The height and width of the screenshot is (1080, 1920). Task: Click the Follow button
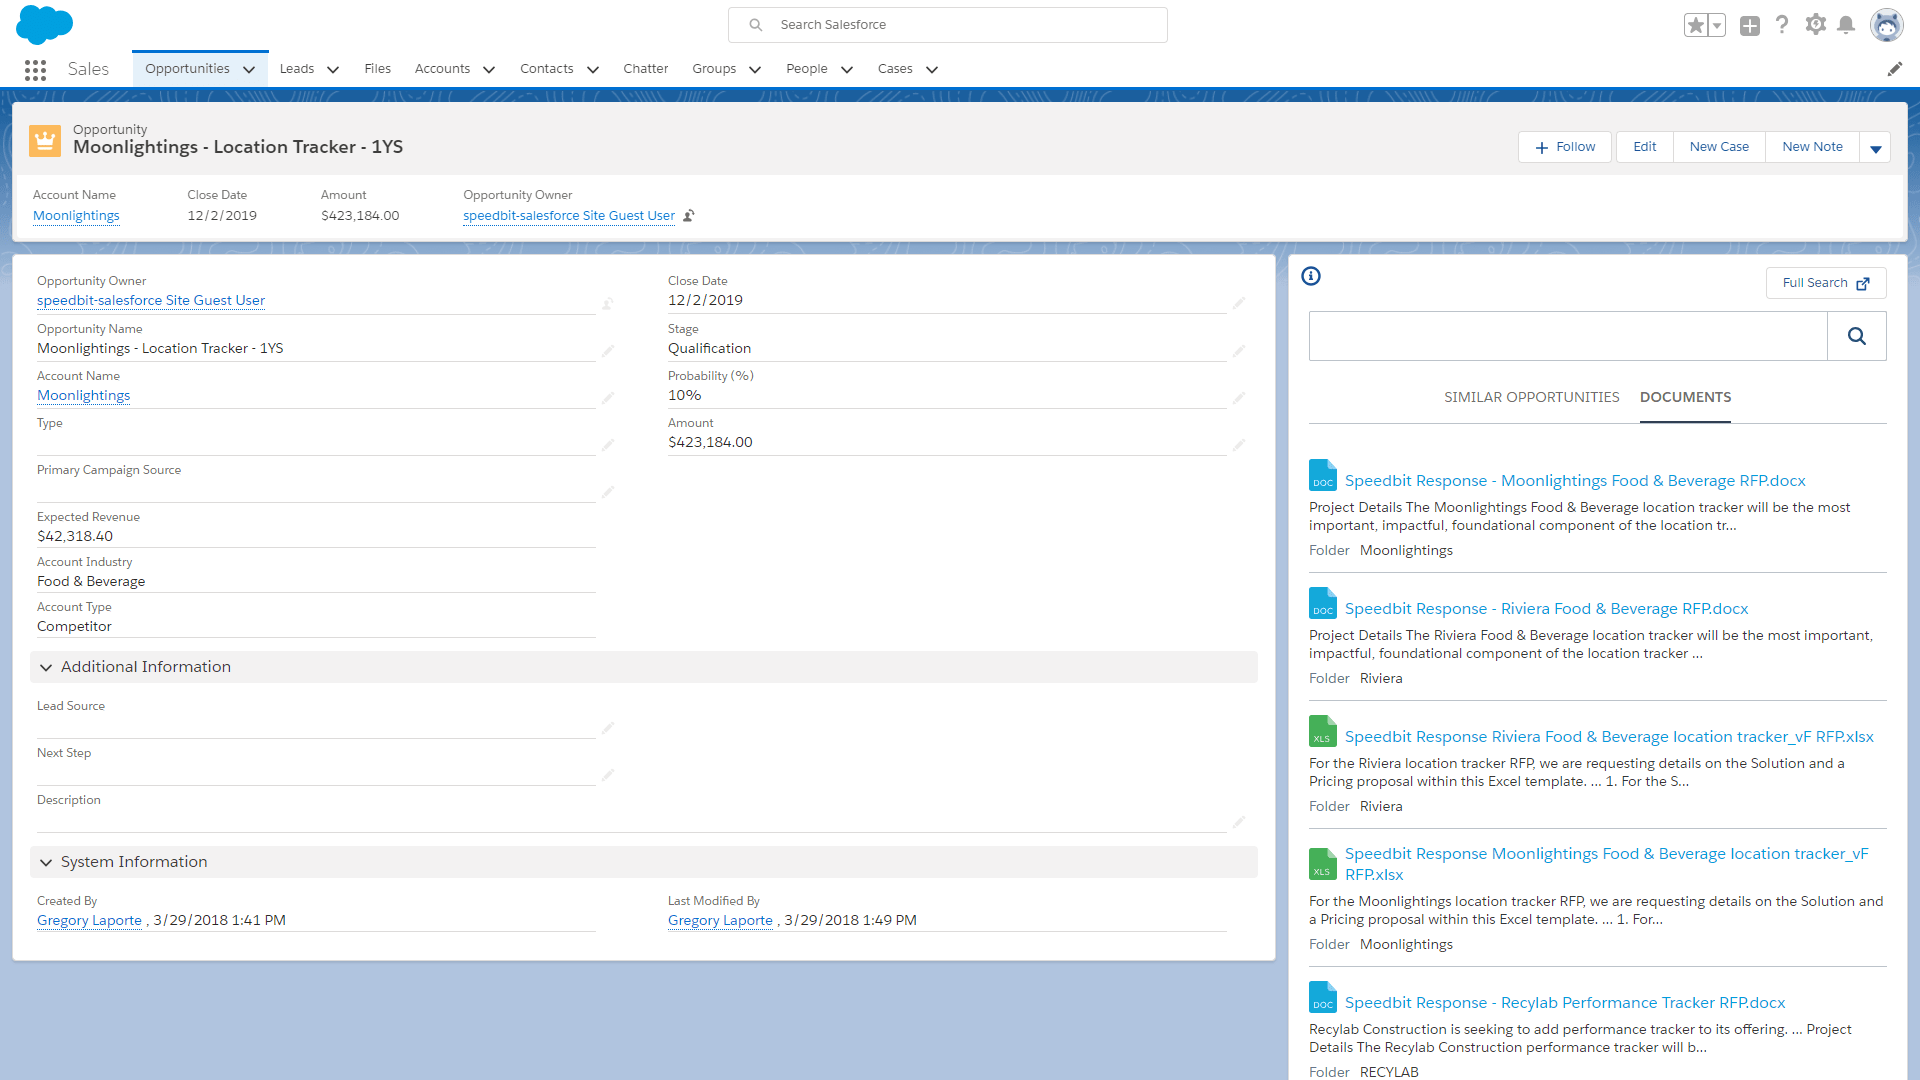[x=1565, y=147]
